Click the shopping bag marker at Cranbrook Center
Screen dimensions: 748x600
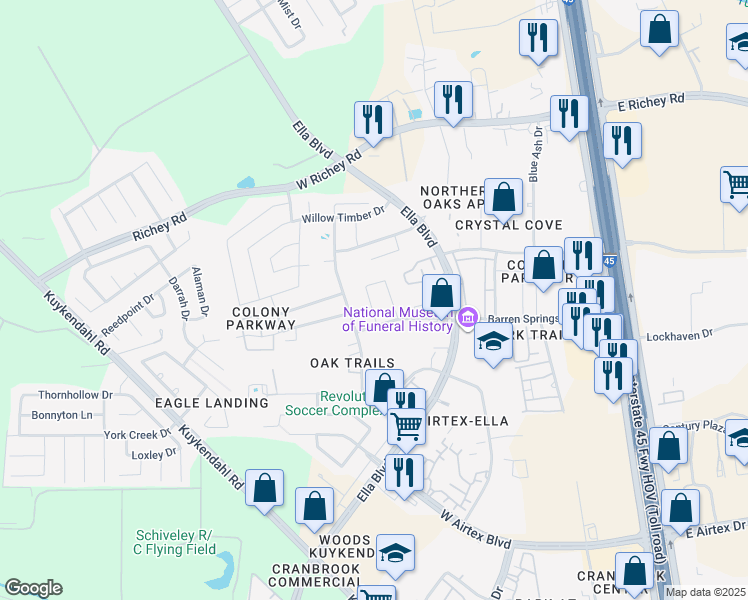[634, 572]
